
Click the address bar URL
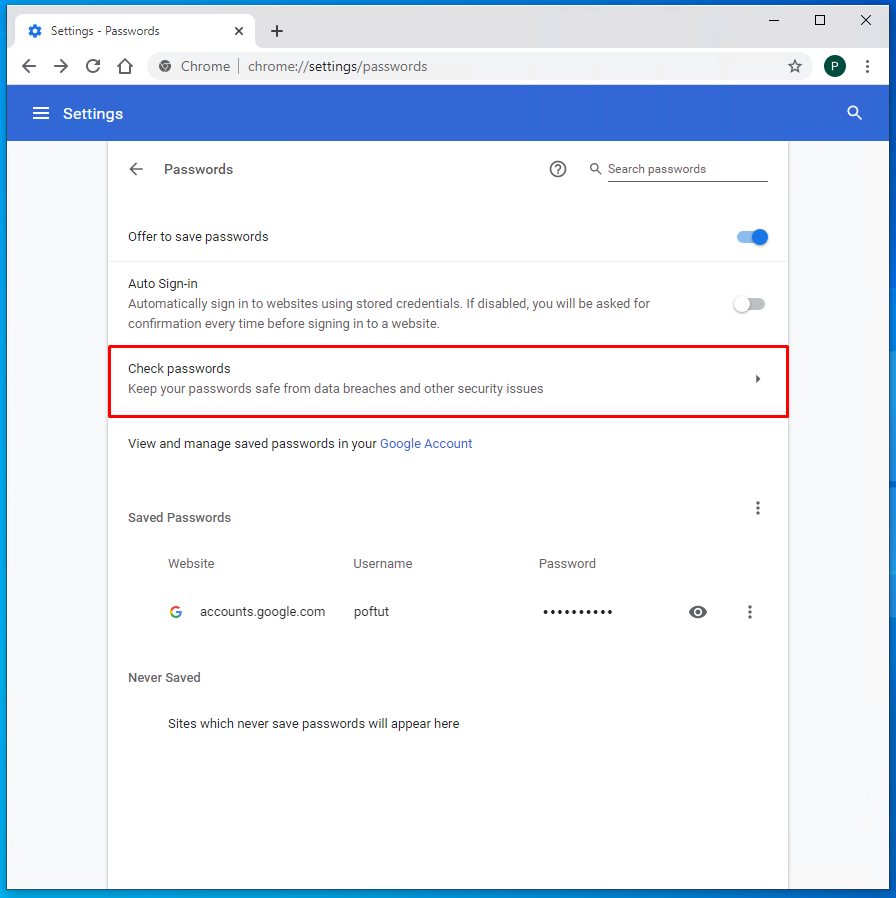coord(337,66)
